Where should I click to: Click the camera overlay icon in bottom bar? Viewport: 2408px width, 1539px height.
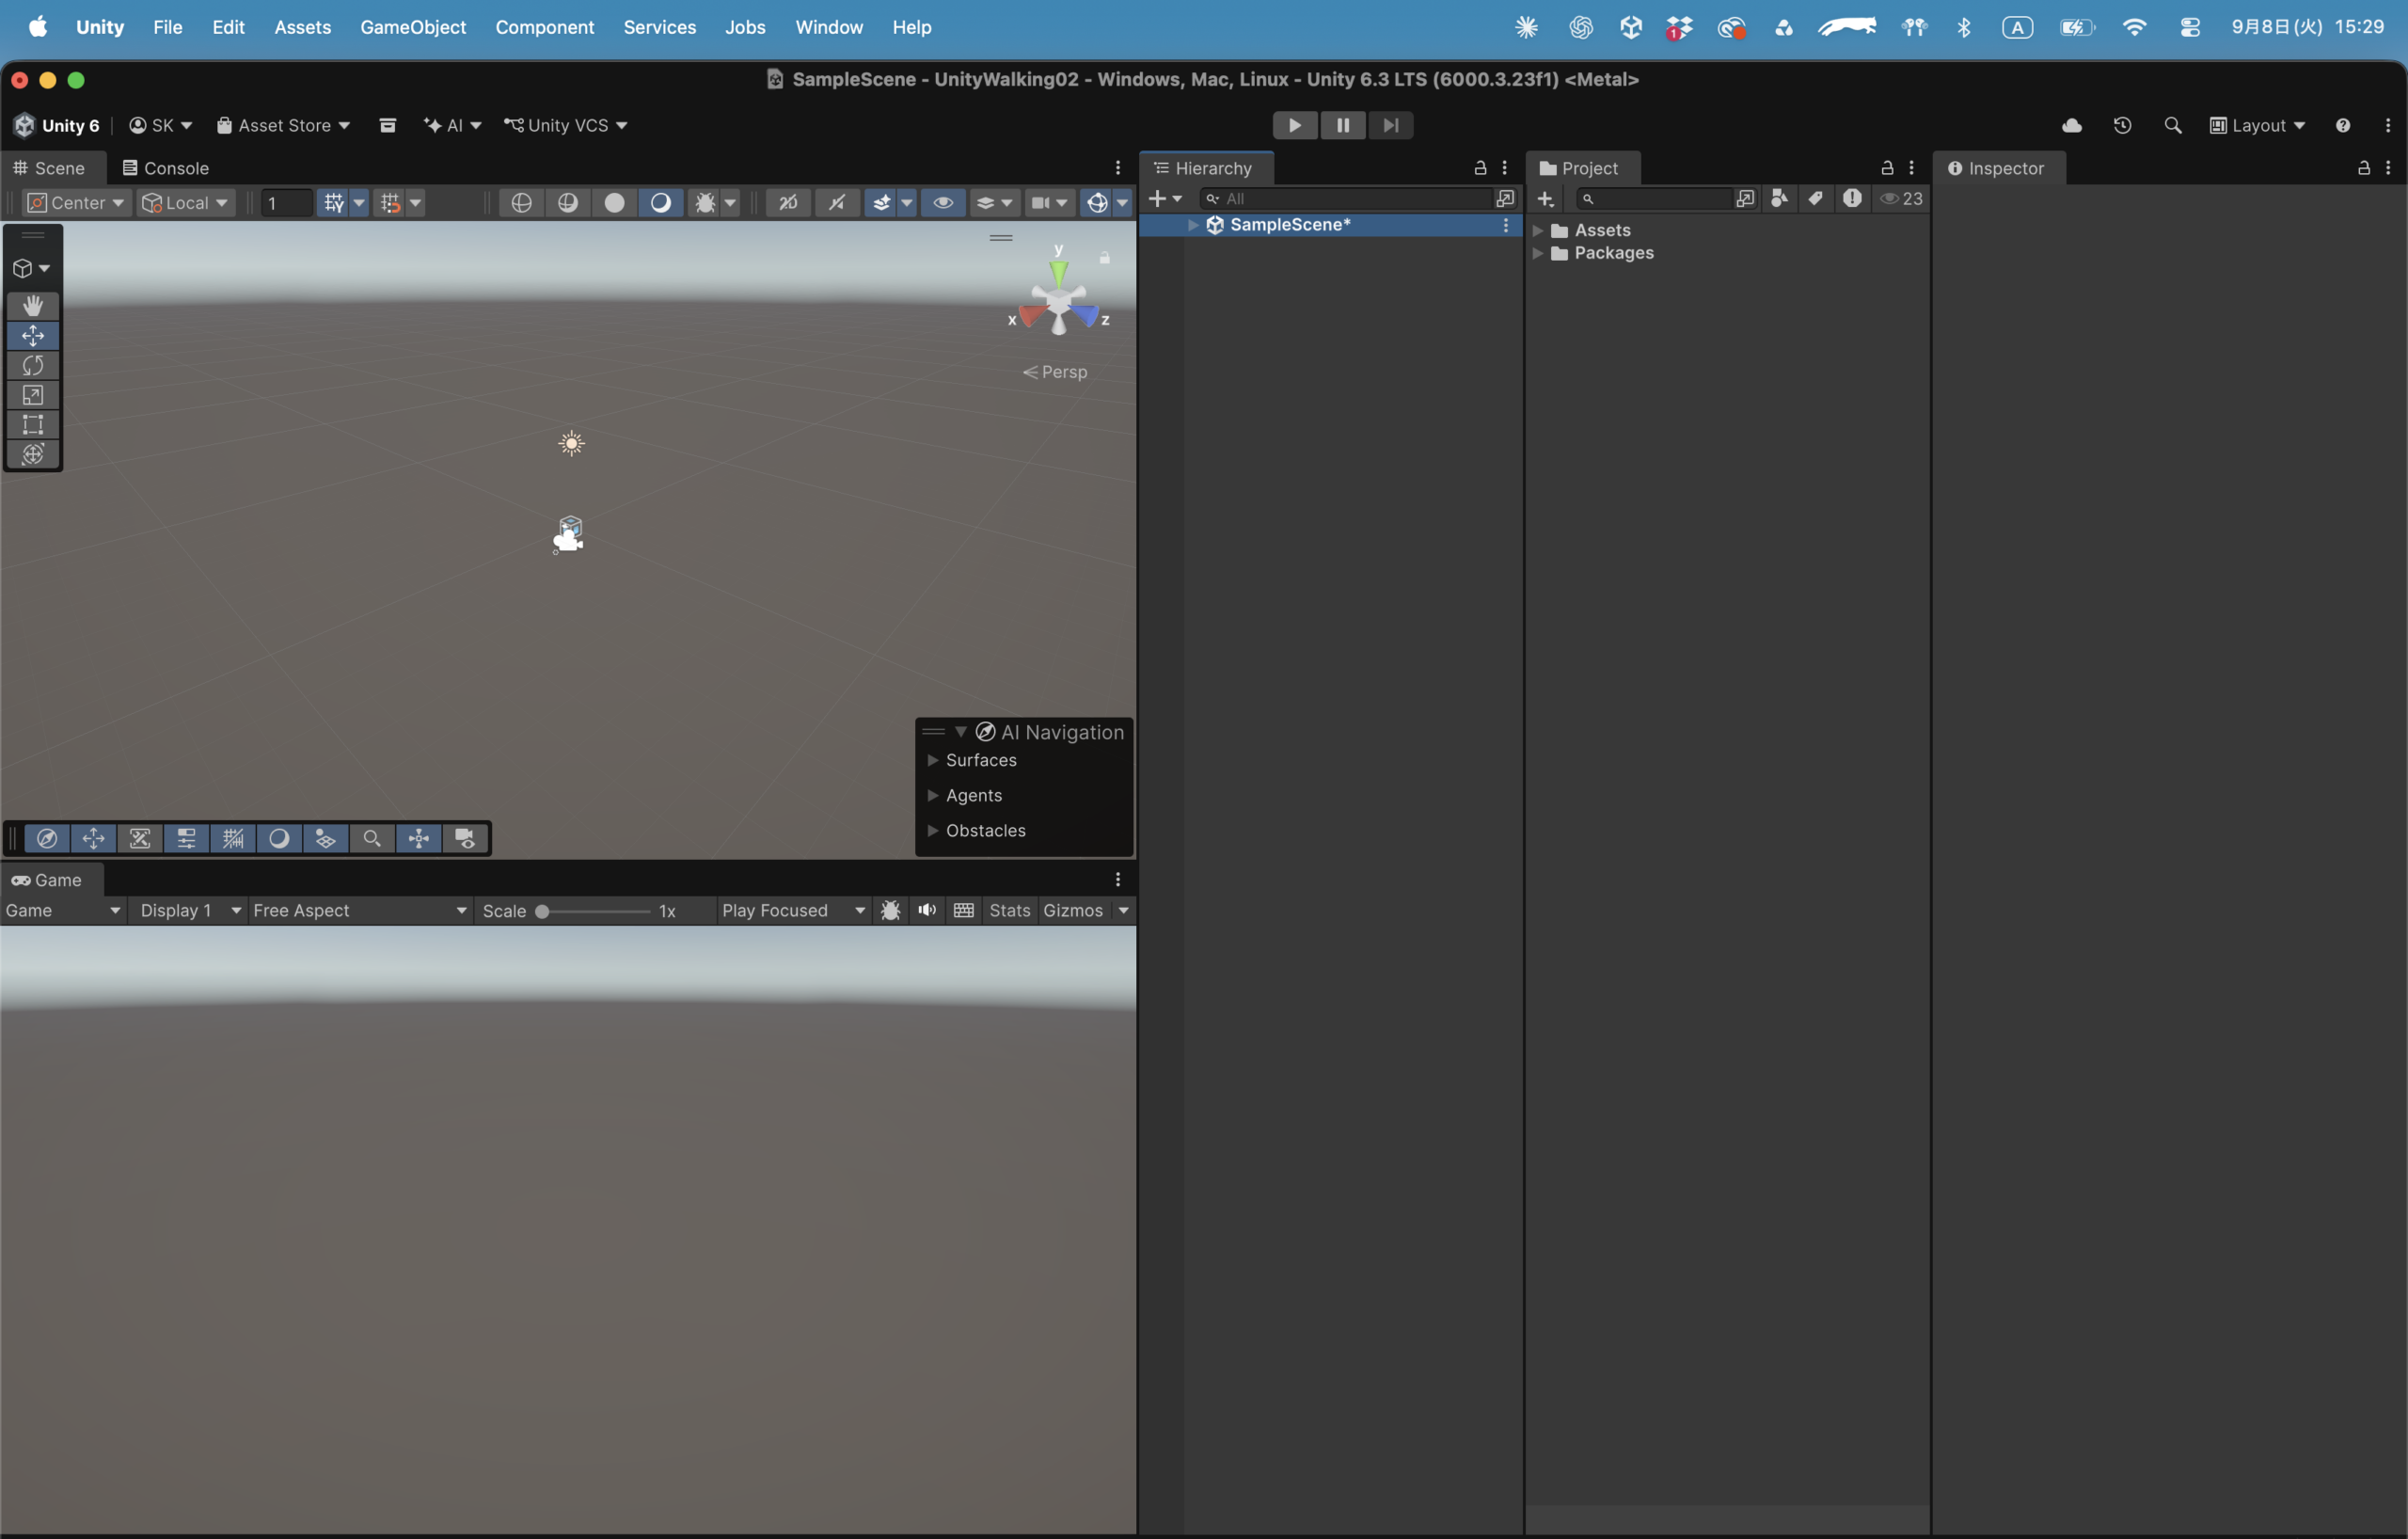(x=465, y=838)
